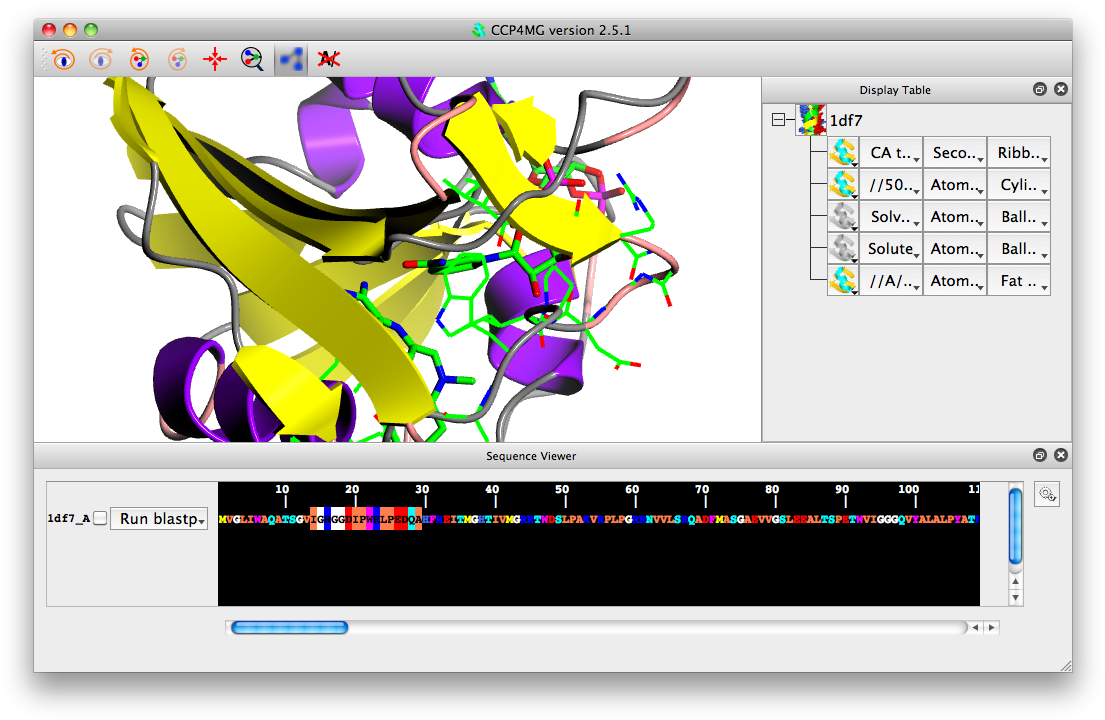Select the blurred atoms display tool

291,58
